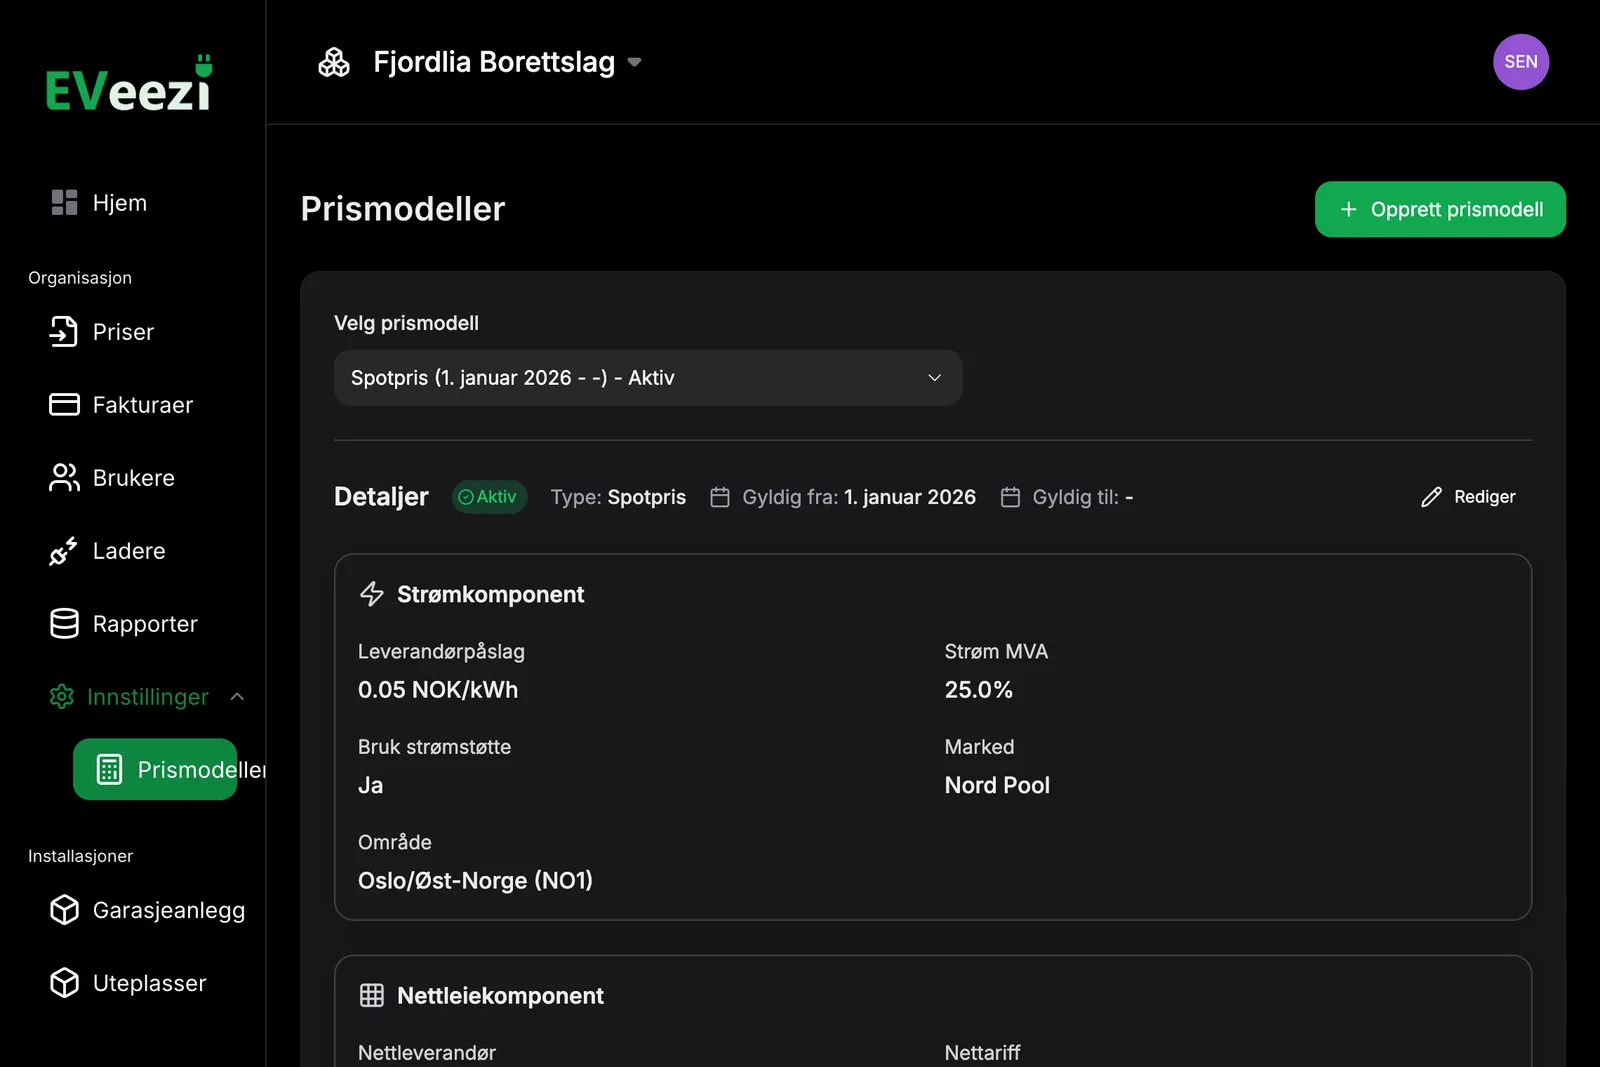Click the plus icon in Opprett prismodell

tap(1349, 209)
